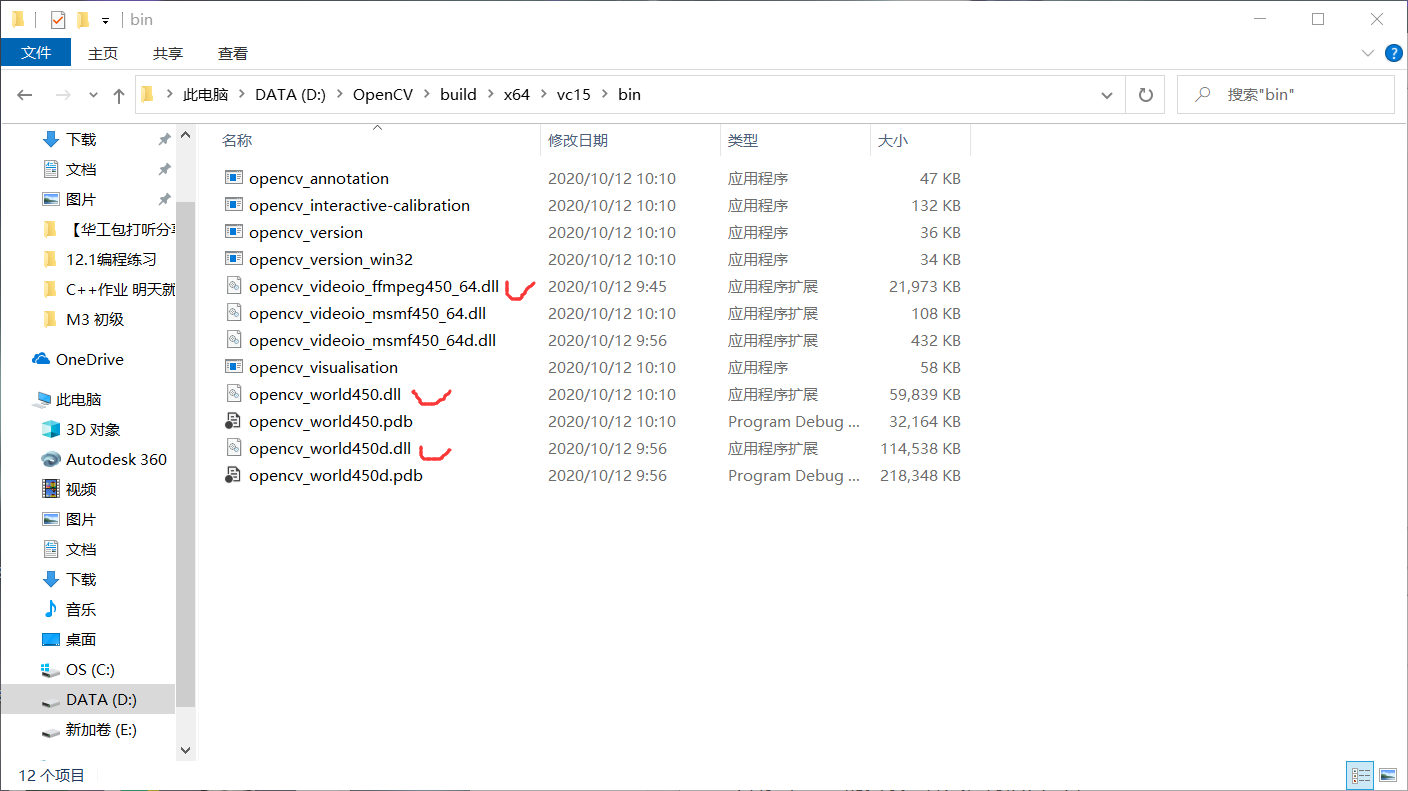Click date 2020/10/12 9:45 cell

click(607, 286)
